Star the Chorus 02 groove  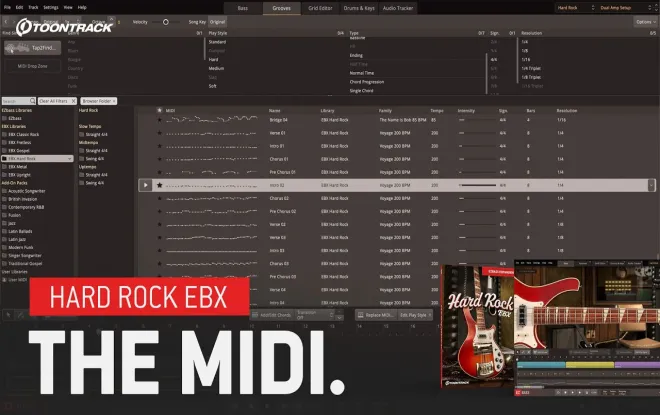[x=160, y=198]
